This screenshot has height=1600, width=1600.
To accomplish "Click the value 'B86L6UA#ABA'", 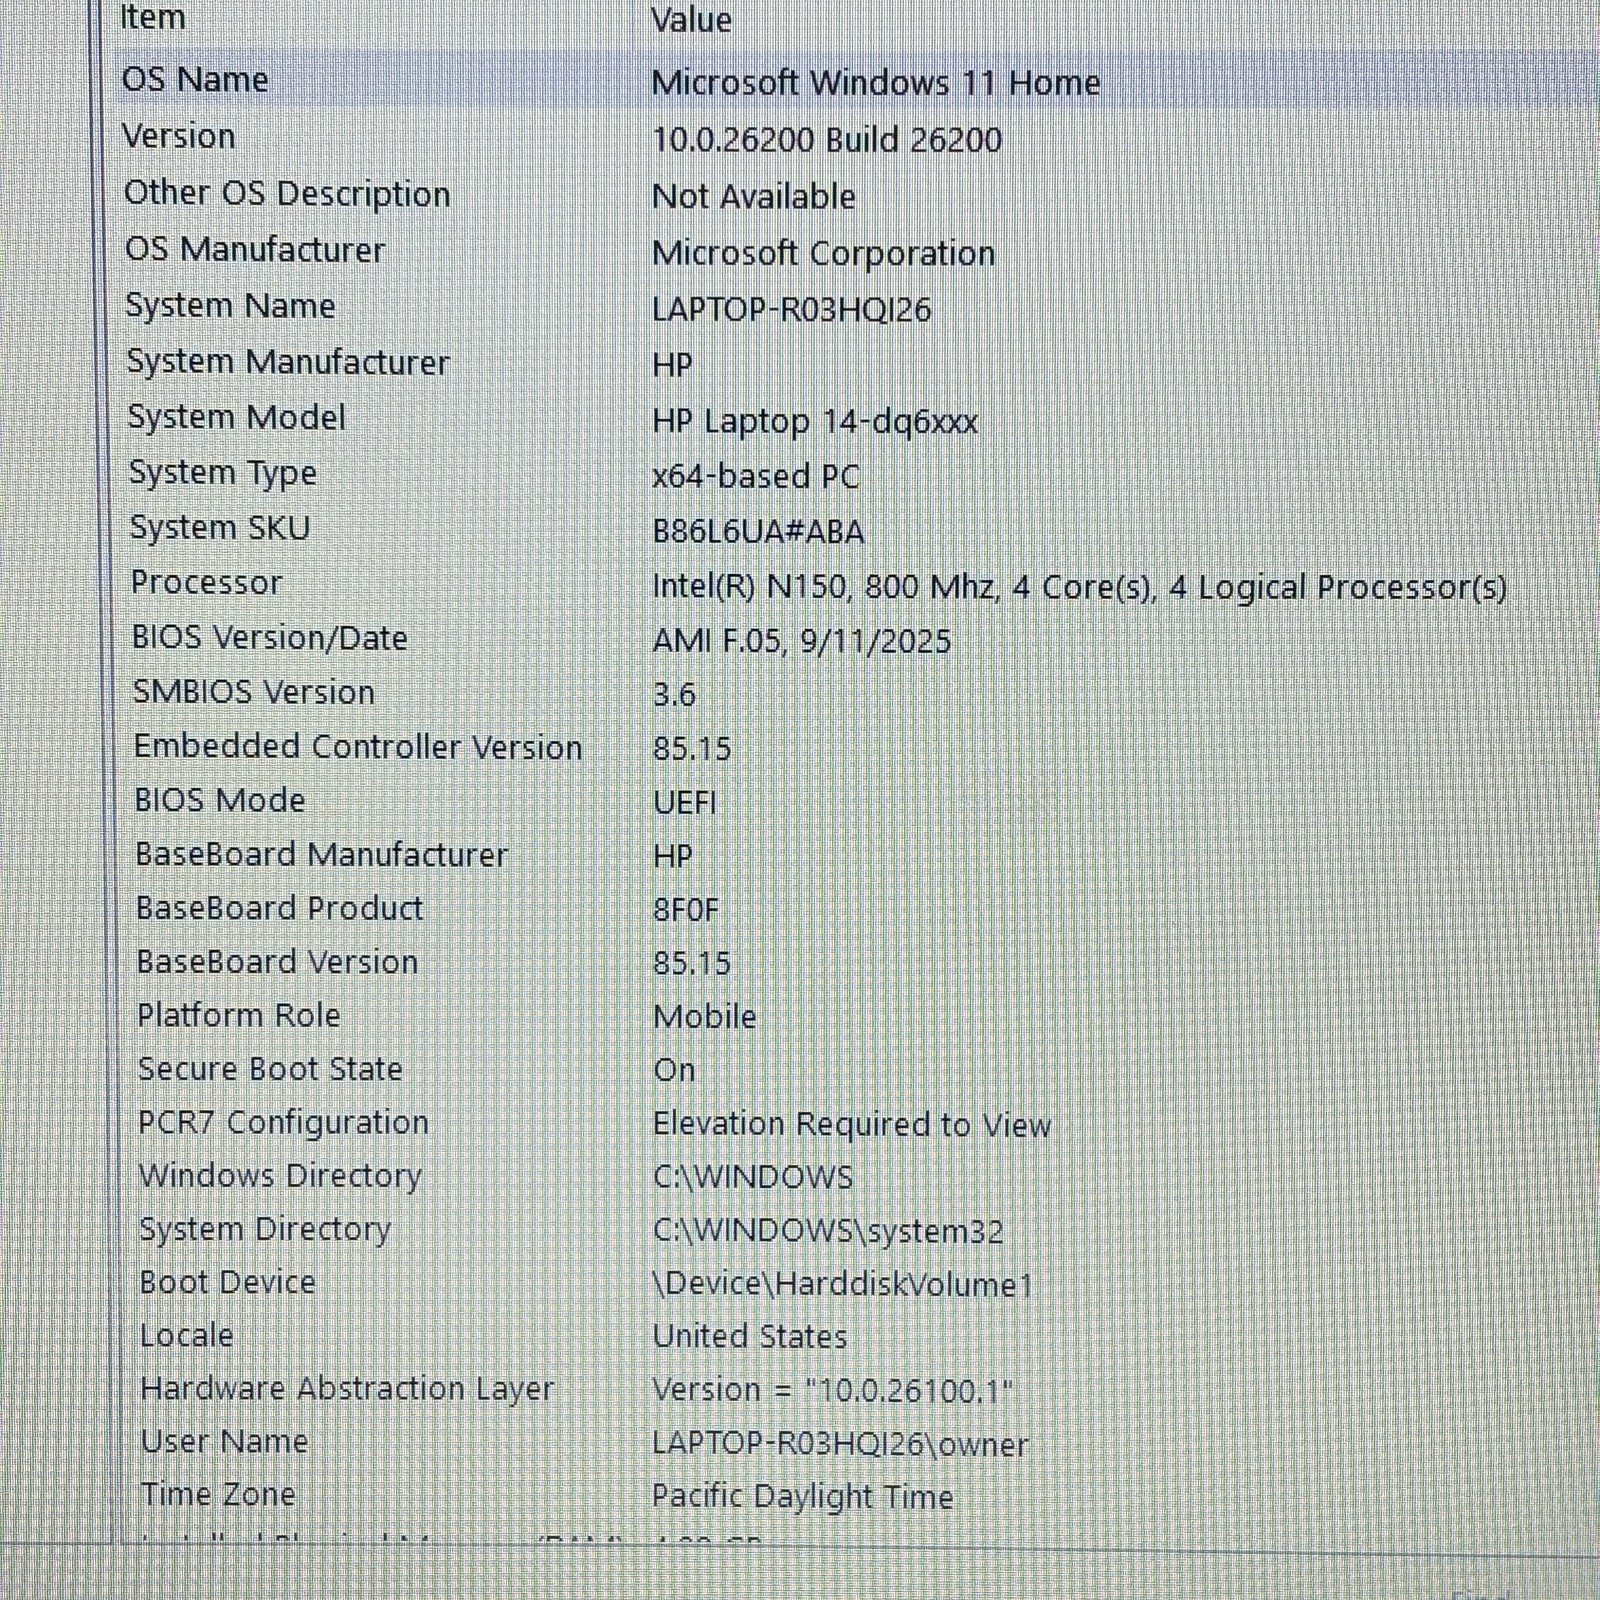I will pos(758,531).
